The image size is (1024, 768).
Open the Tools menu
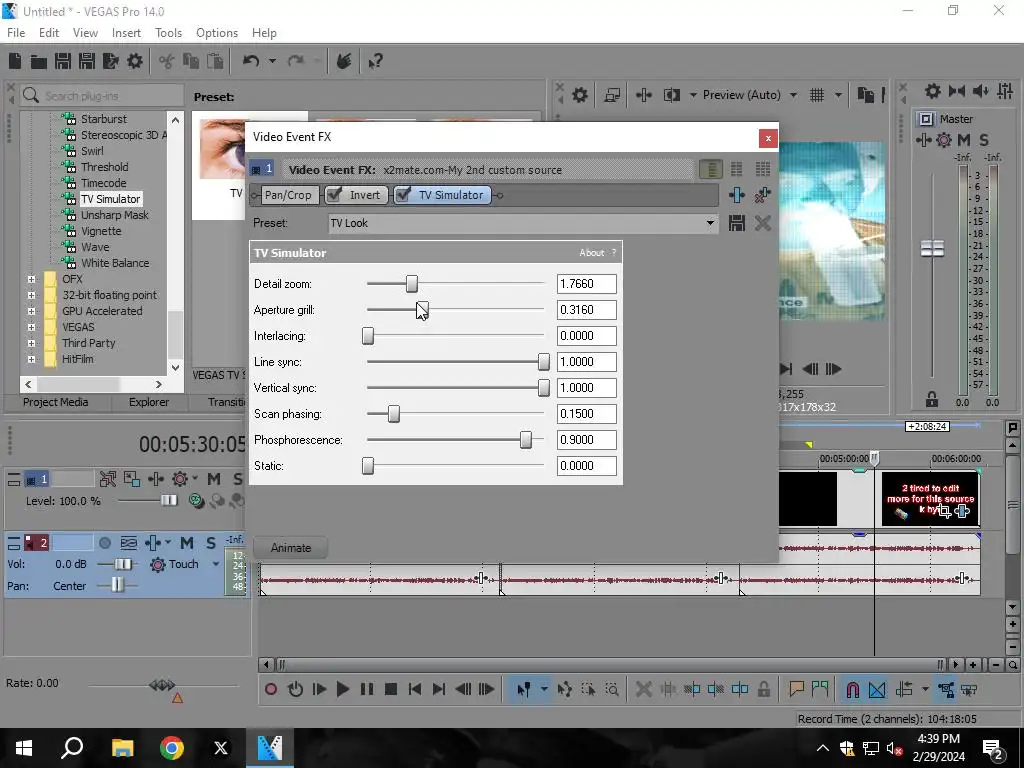[168, 33]
